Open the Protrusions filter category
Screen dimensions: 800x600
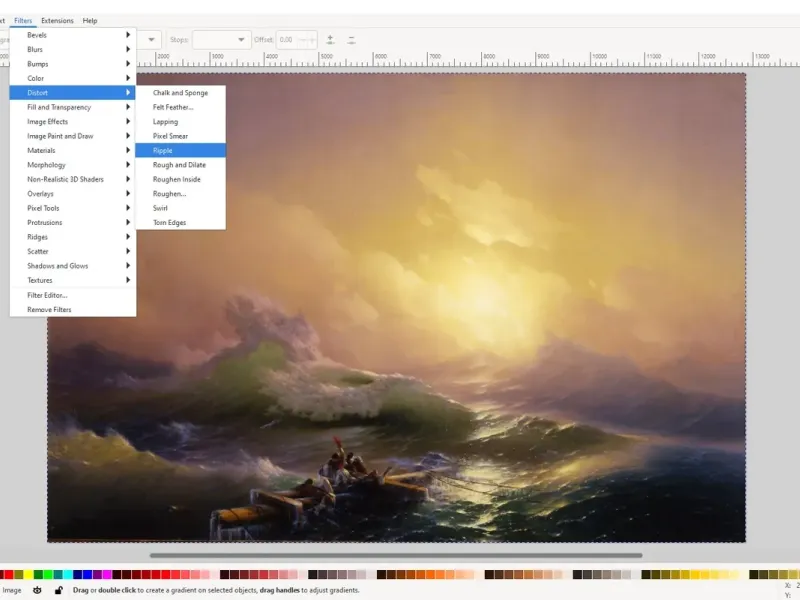[73, 222]
